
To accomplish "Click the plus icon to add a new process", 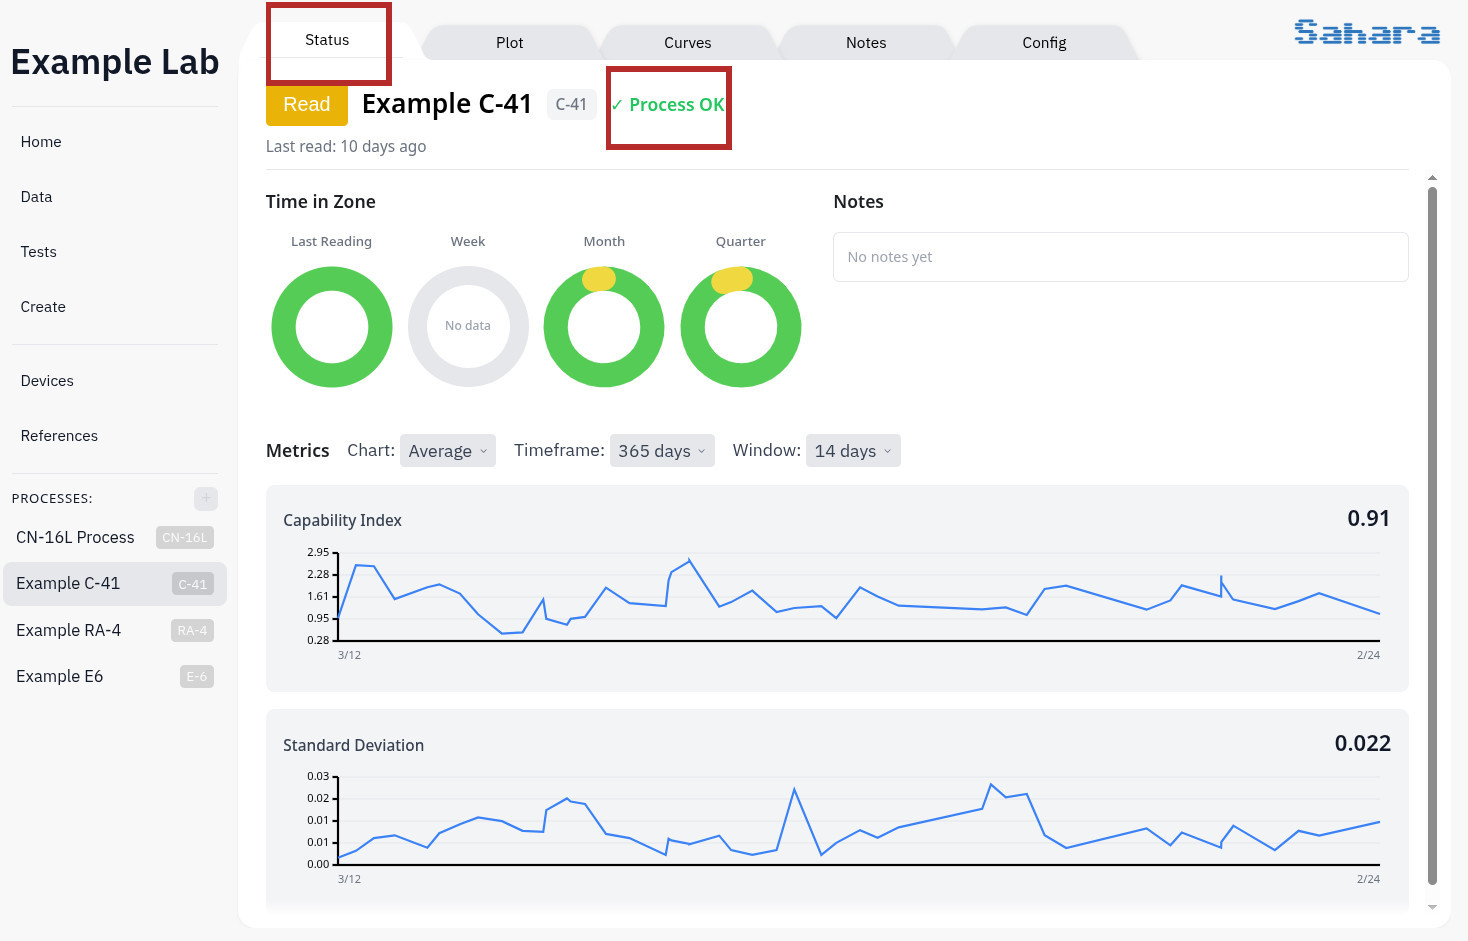I will coord(205,498).
